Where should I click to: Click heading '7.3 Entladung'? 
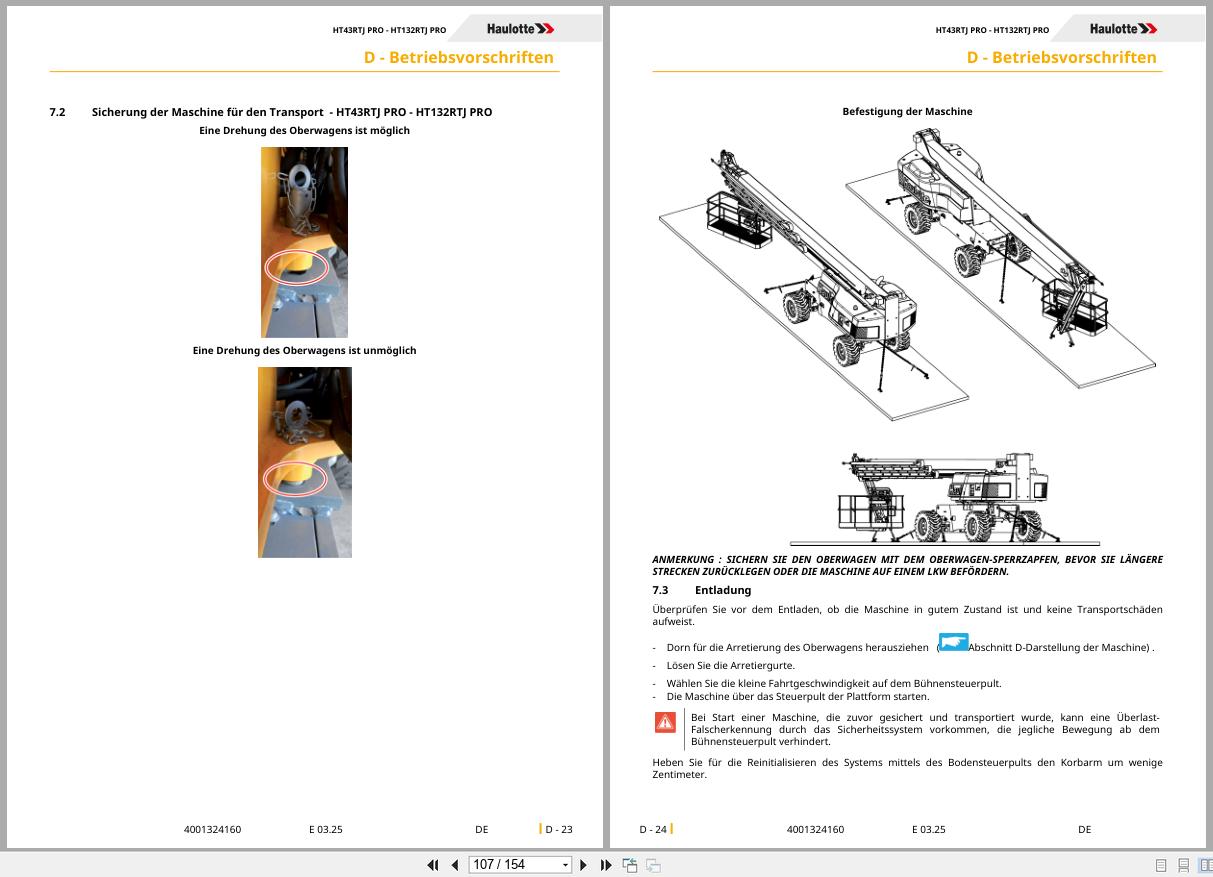point(701,590)
